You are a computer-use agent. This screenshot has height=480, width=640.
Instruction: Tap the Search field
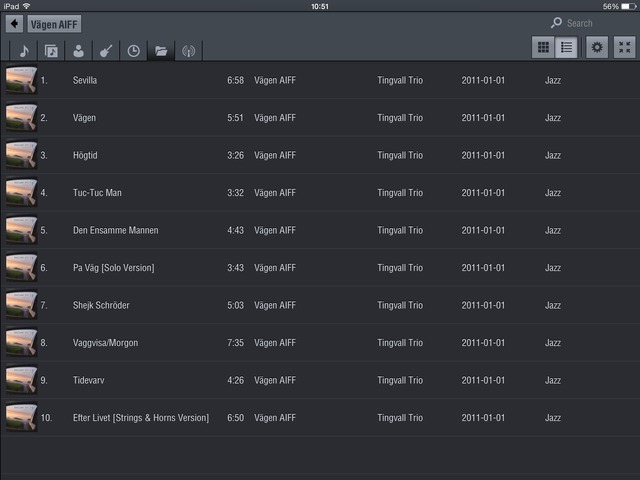pyautogui.click(x=590, y=23)
